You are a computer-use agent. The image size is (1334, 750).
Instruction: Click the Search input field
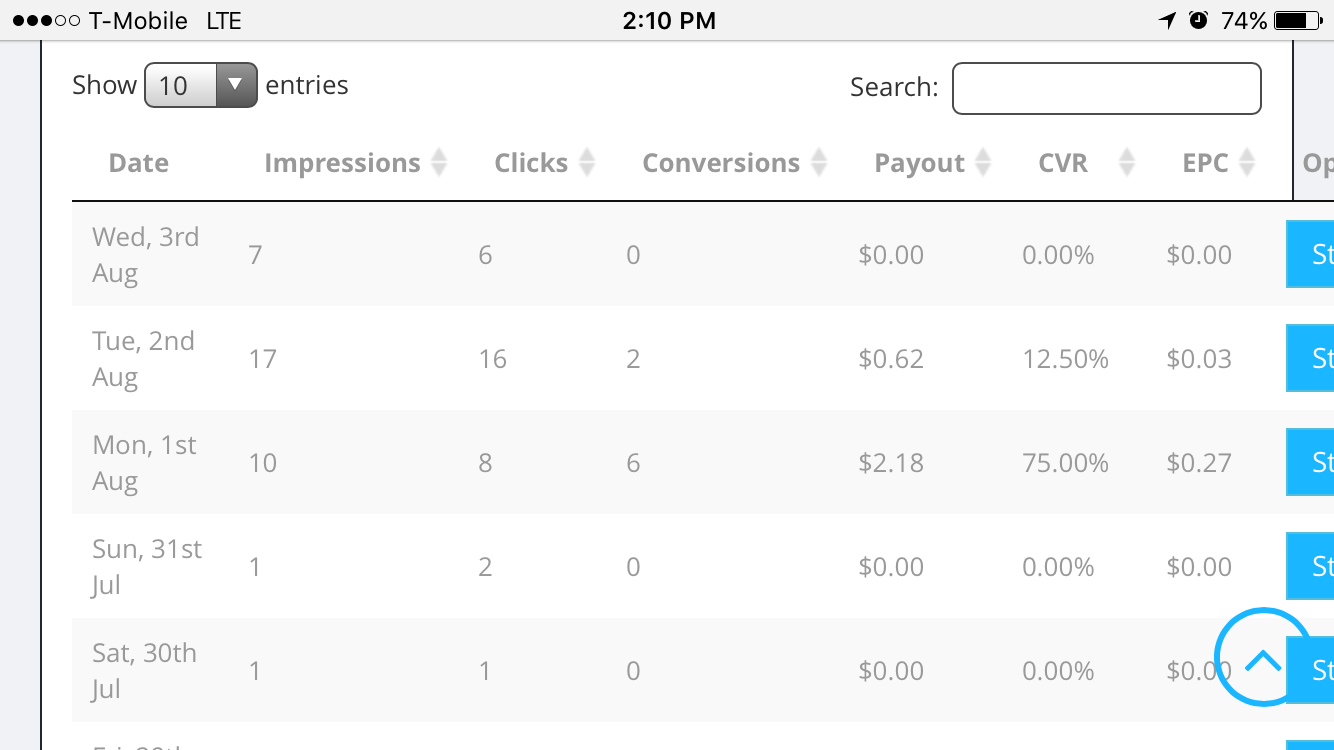pyautogui.click(x=1107, y=88)
